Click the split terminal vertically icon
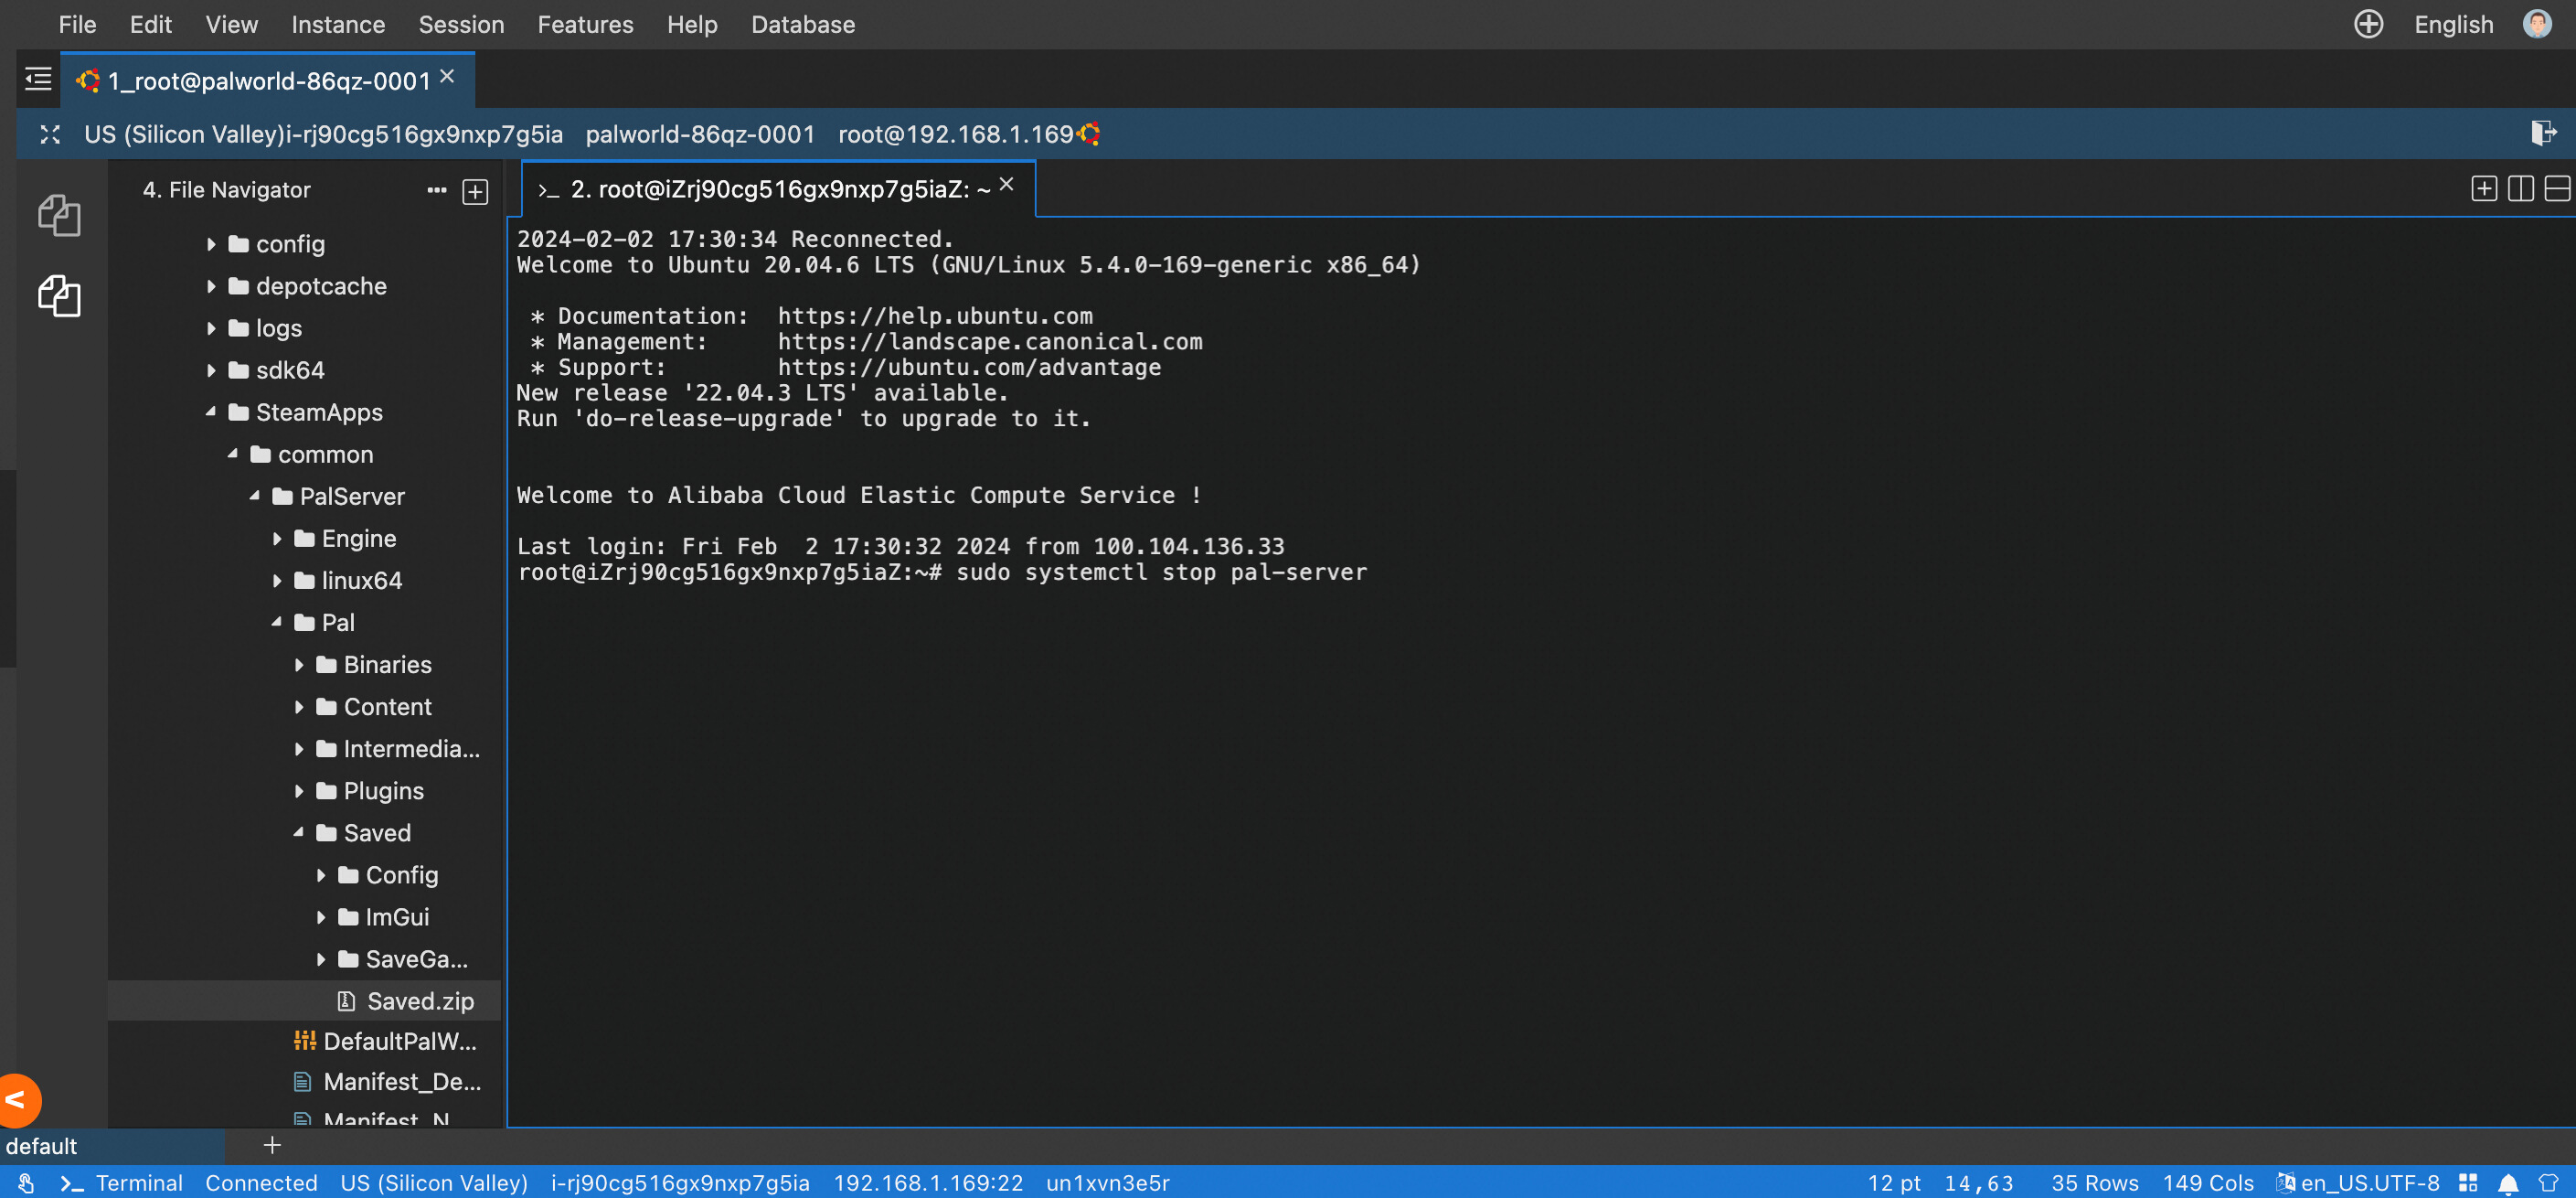Viewport: 2576px width, 1198px height. pyautogui.click(x=2520, y=189)
